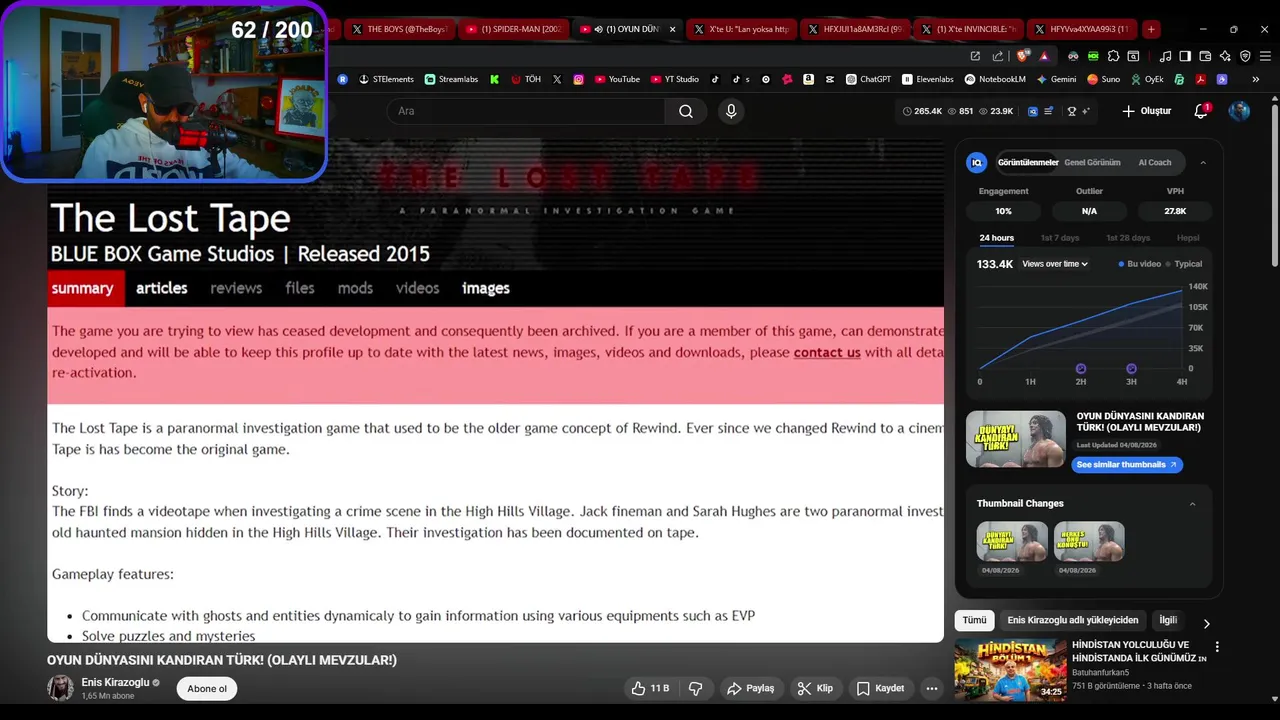
Task: Switch to the Görüntülenmeler tab
Action: pyautogui.click(x=1027, y=162)
